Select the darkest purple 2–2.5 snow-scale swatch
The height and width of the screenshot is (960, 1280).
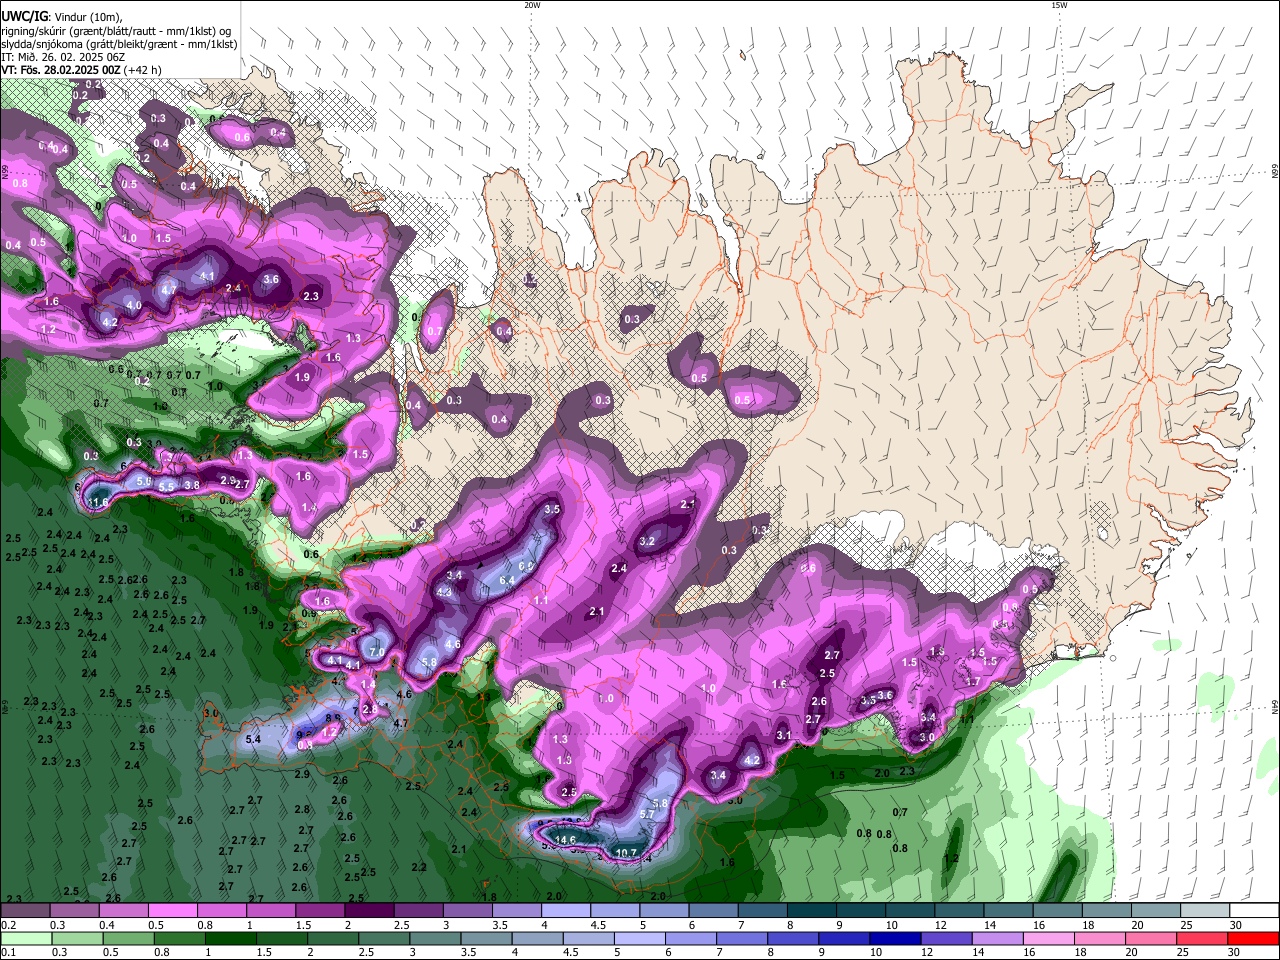[369, 911]
